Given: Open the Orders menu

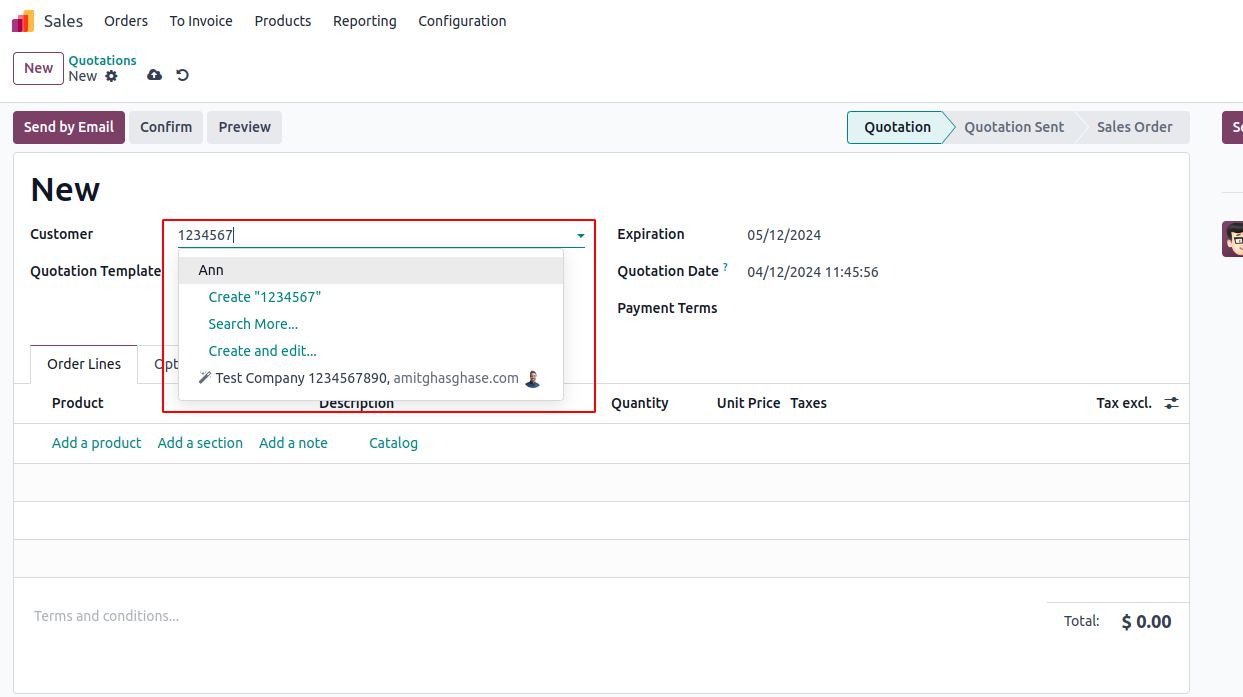Looking at the screenshot, I should pyautogui.click(x=126, y=21).
